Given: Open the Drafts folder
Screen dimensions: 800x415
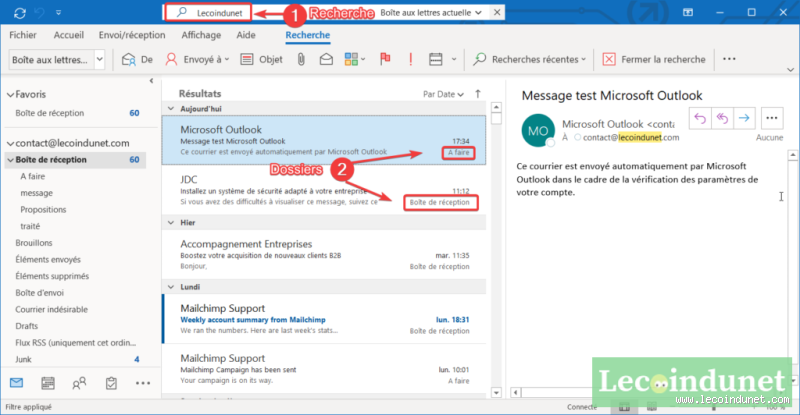Looking at the screenshot, I should pos(27,326).
